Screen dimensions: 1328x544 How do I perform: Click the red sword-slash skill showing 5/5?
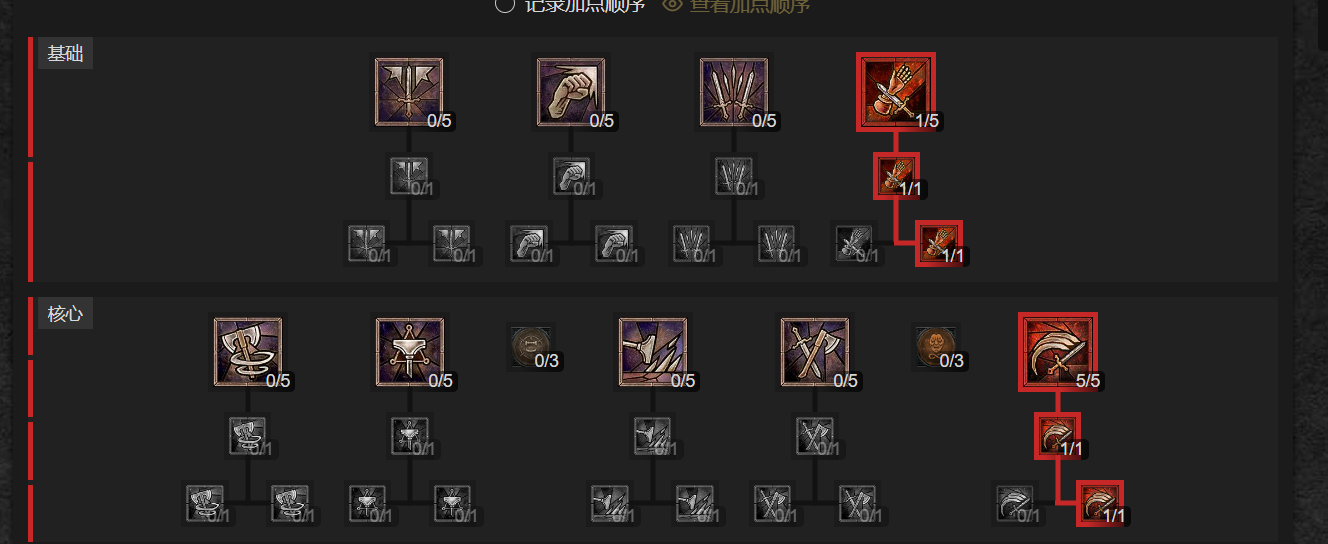pyautogui.click(x=1058, y=352)
